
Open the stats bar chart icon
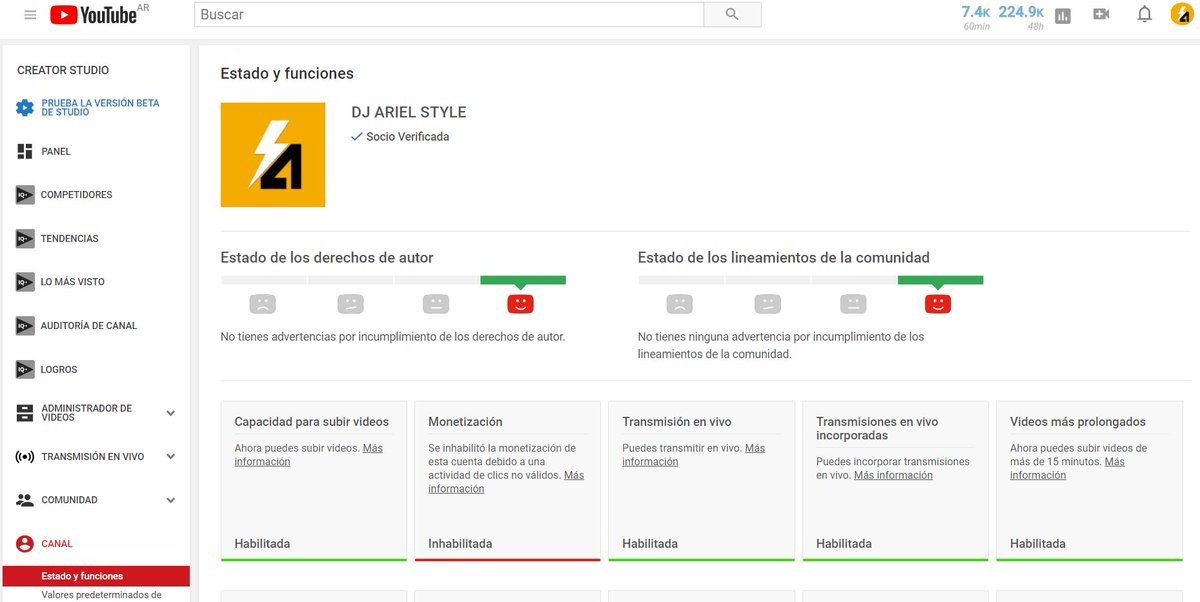(1062, 15)
